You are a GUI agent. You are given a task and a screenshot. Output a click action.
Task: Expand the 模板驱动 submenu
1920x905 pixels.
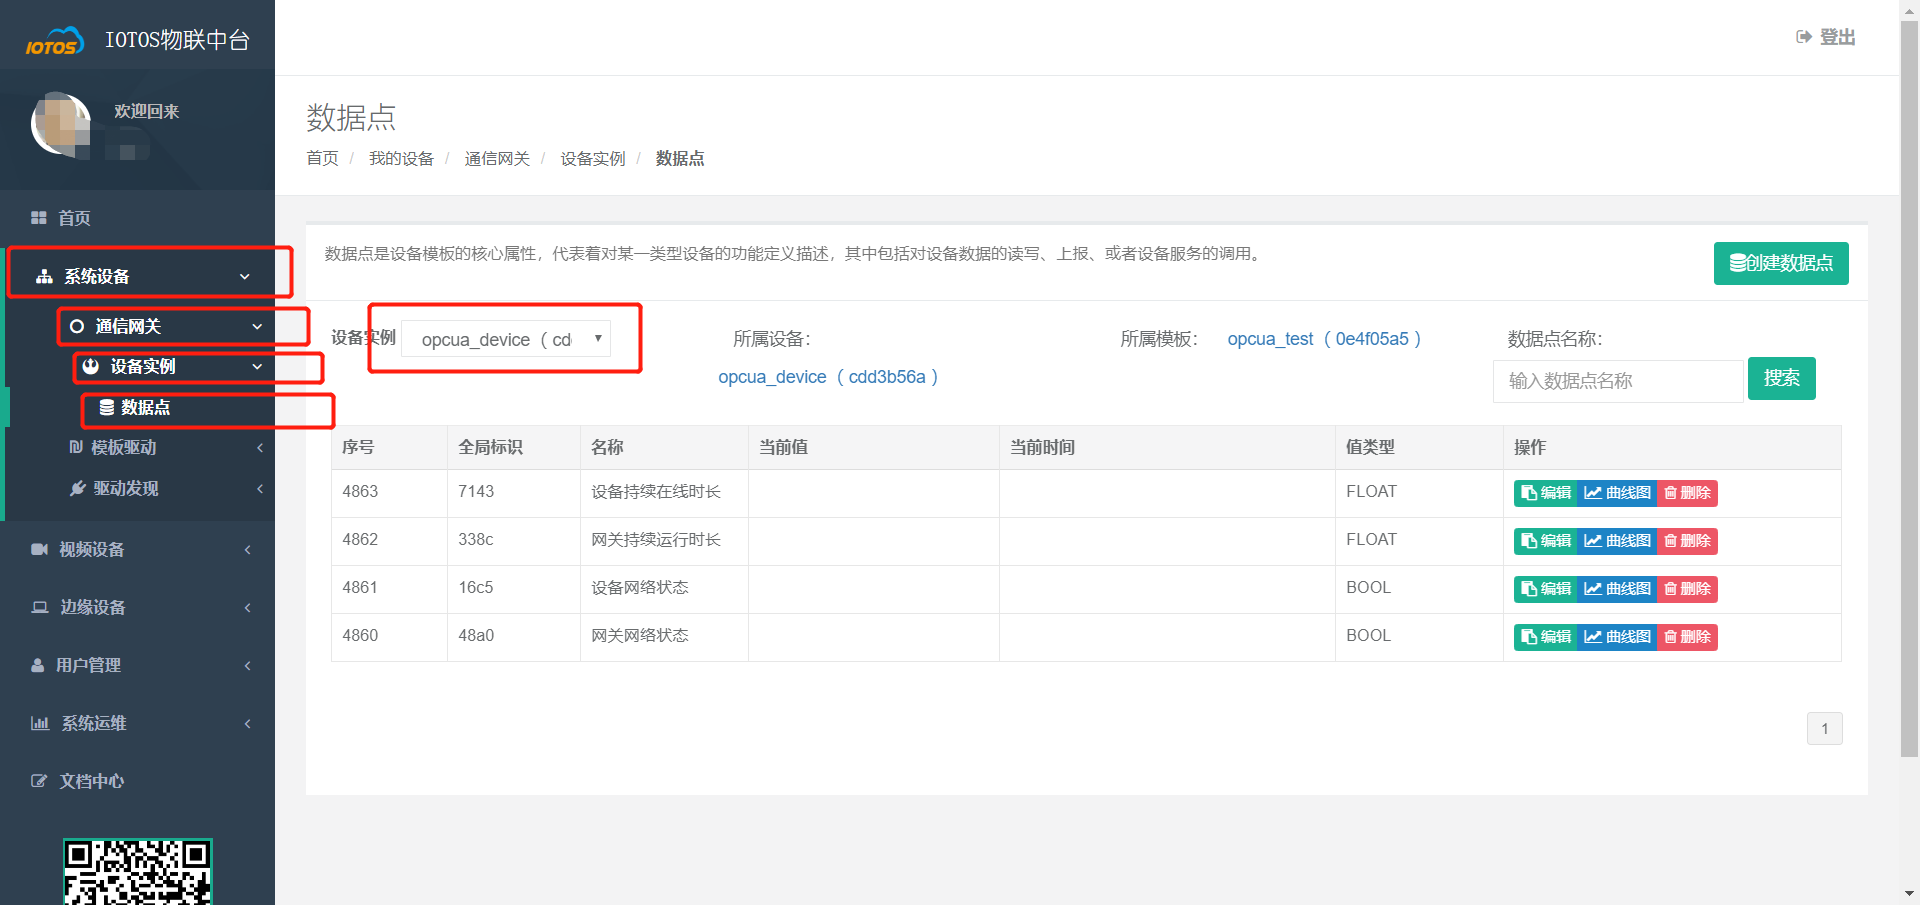pos(124,448)
